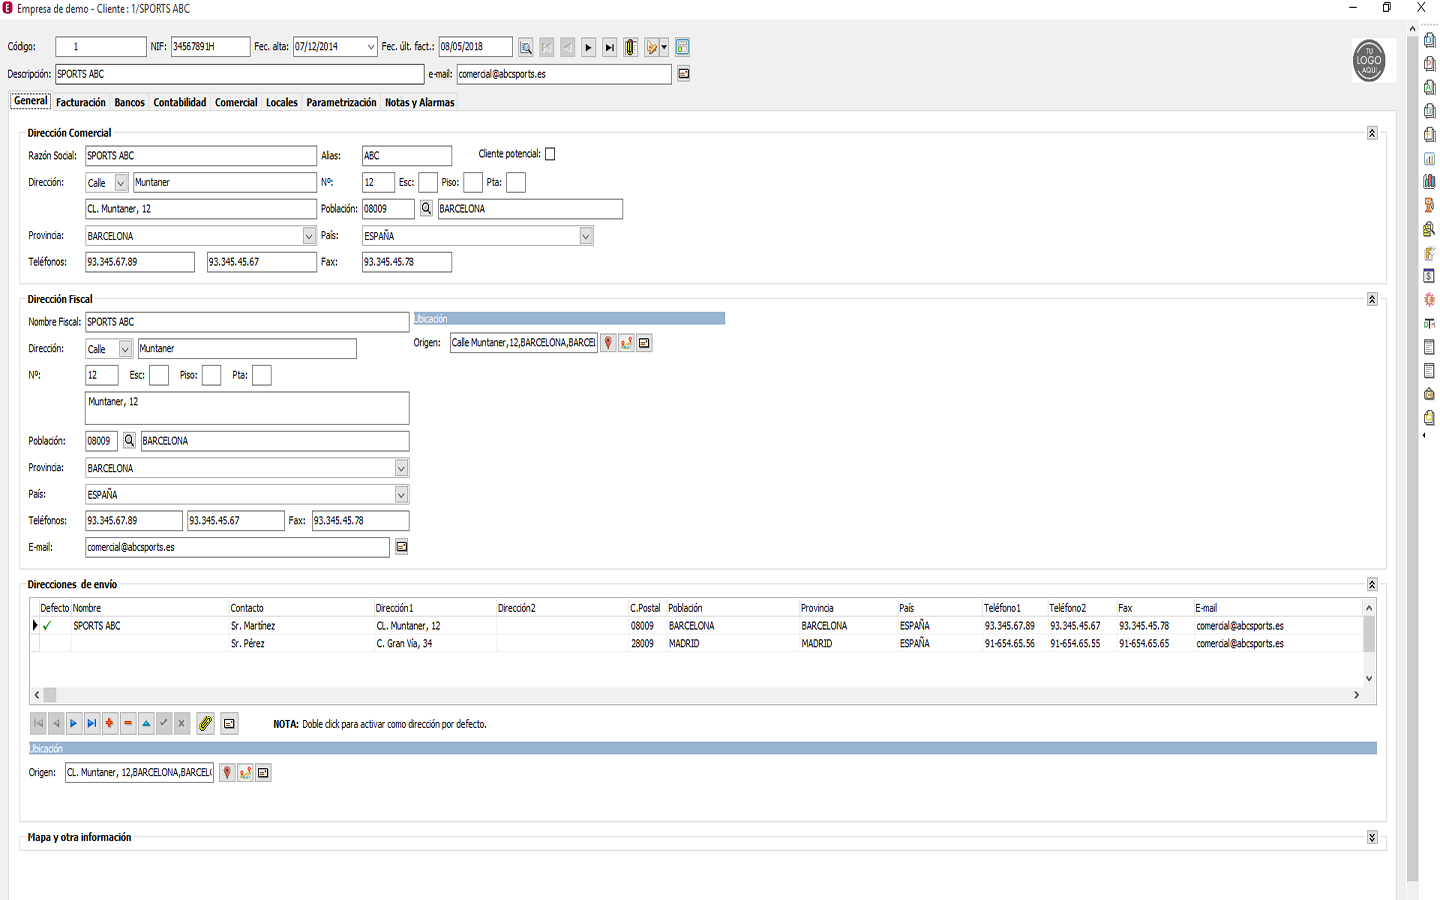Viewport: 1440px width, 900px height.
Task: Click the email card icon beside the top e-mail field
Action: click(x=684, y=74)
